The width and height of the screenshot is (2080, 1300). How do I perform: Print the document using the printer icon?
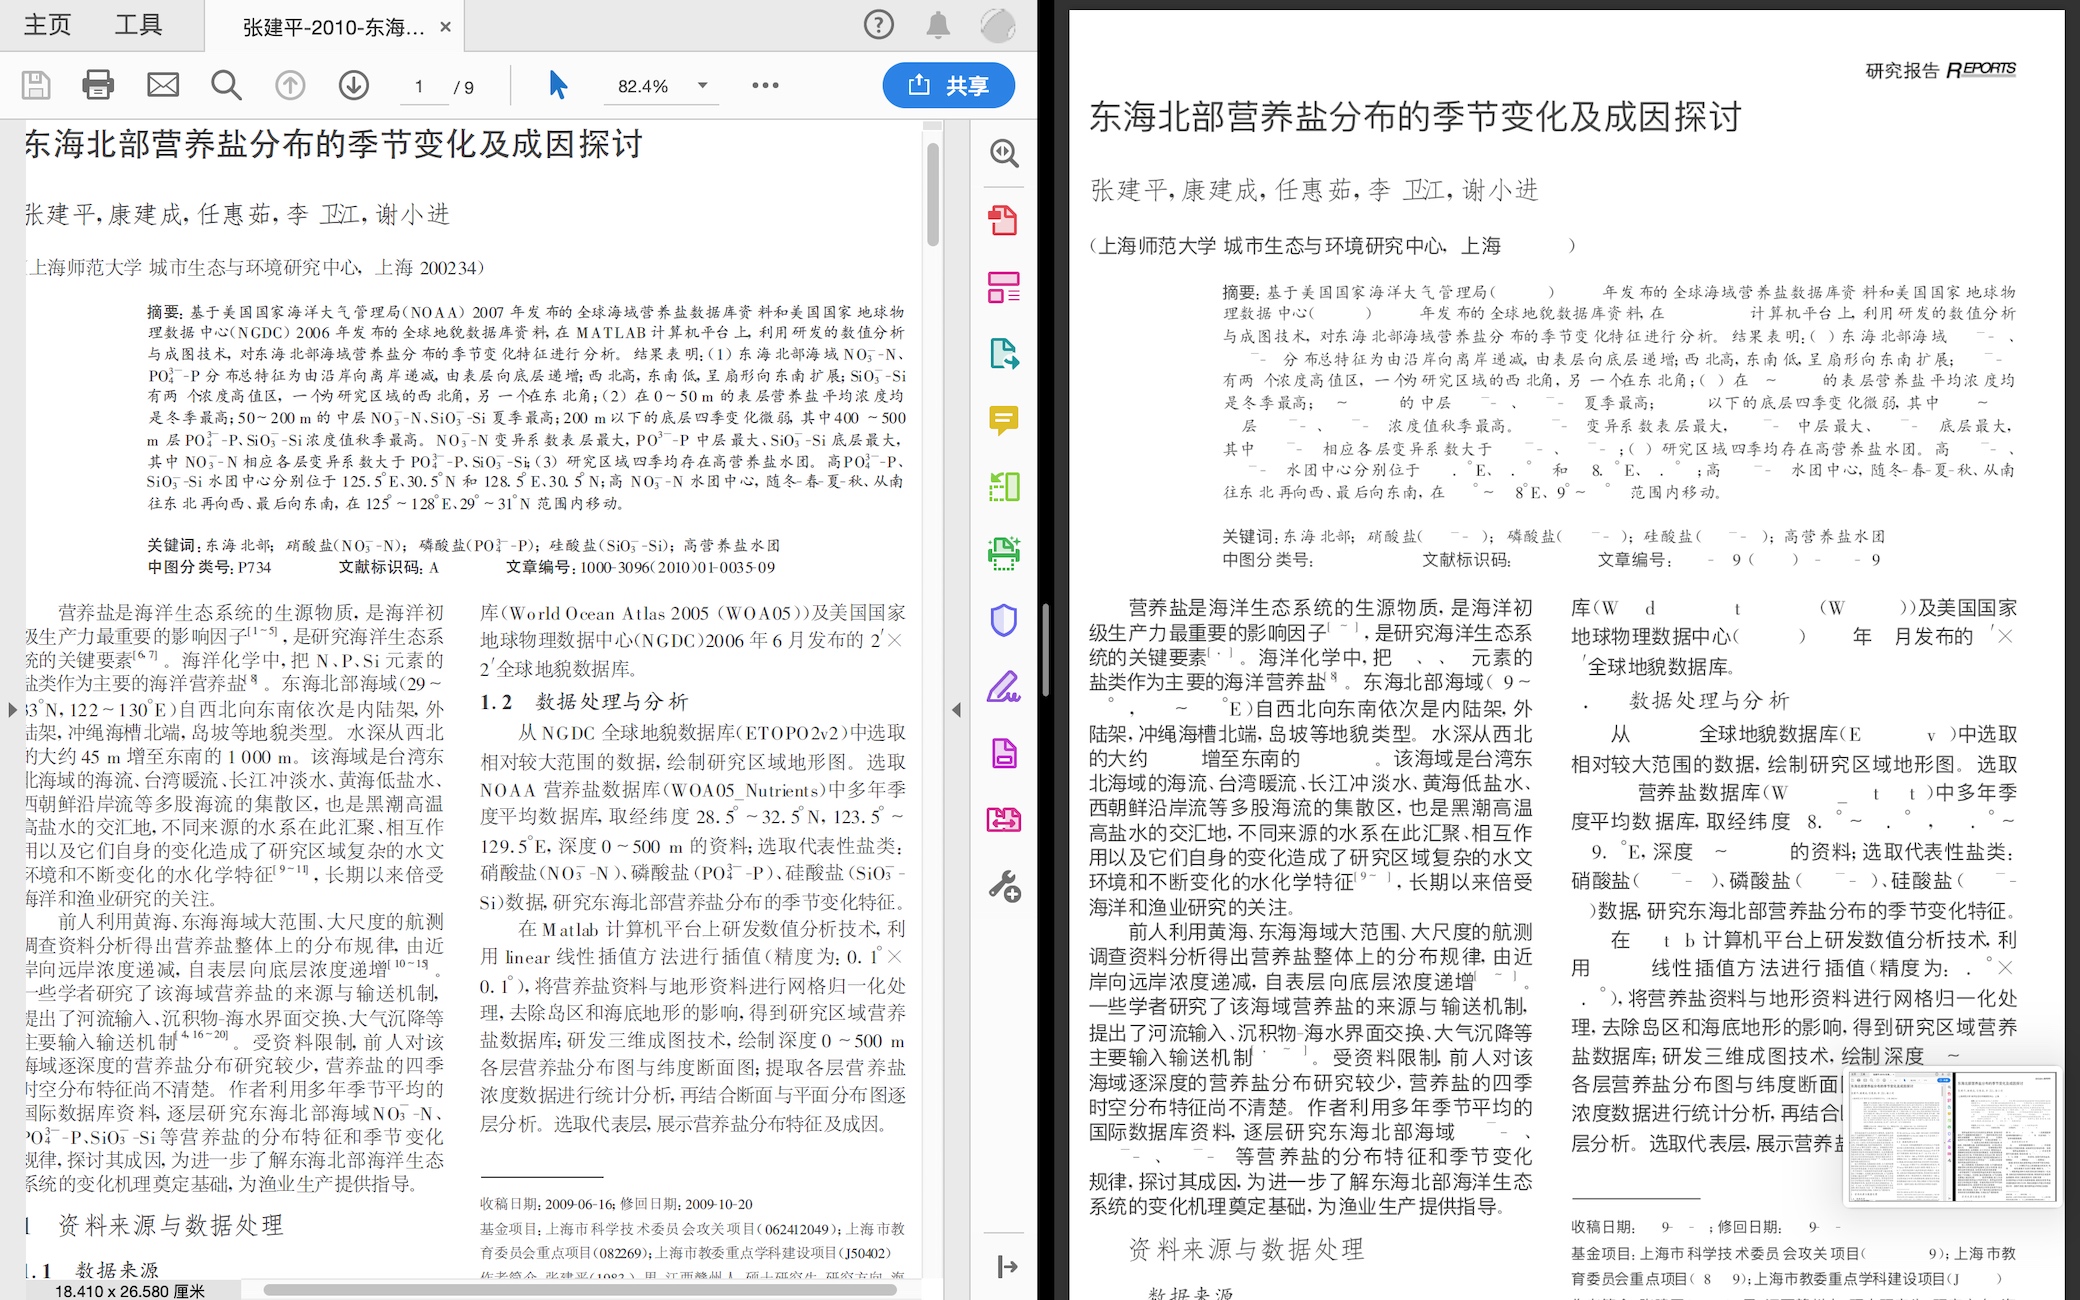pyautogui.click(x=98, y=86)
